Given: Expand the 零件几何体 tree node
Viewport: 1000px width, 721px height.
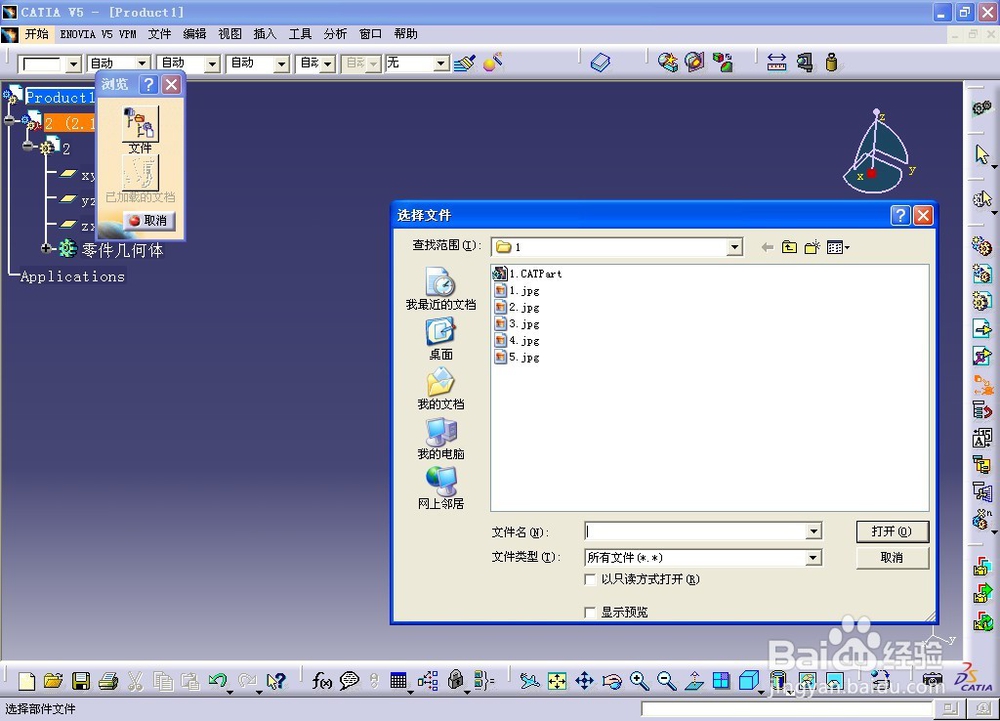Looking at the screenshot, I should click(x=46, y=248).
